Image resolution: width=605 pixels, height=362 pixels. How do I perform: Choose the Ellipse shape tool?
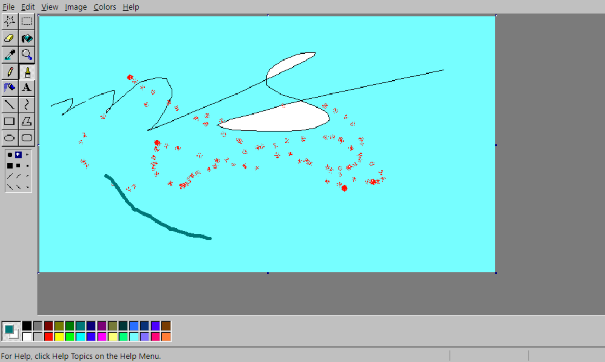[x=10, y=138]
